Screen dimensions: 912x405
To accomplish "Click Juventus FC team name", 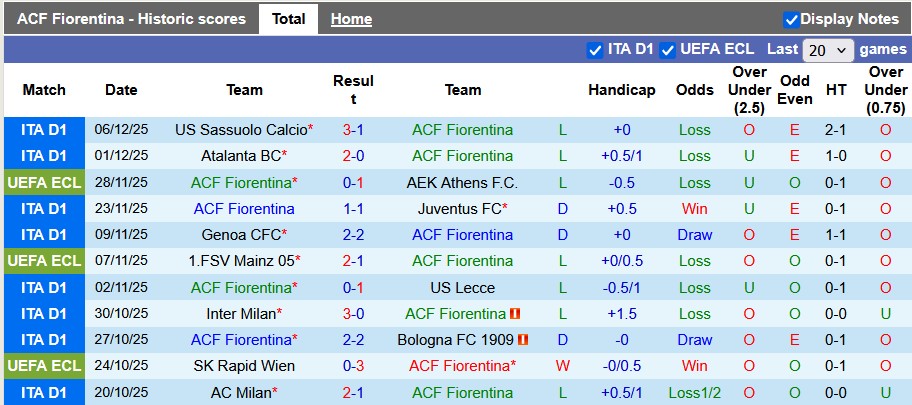I will [459, 209].
